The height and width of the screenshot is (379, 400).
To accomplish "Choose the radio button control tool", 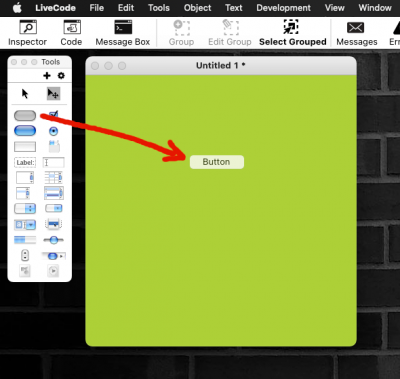I will coord(53,131).
